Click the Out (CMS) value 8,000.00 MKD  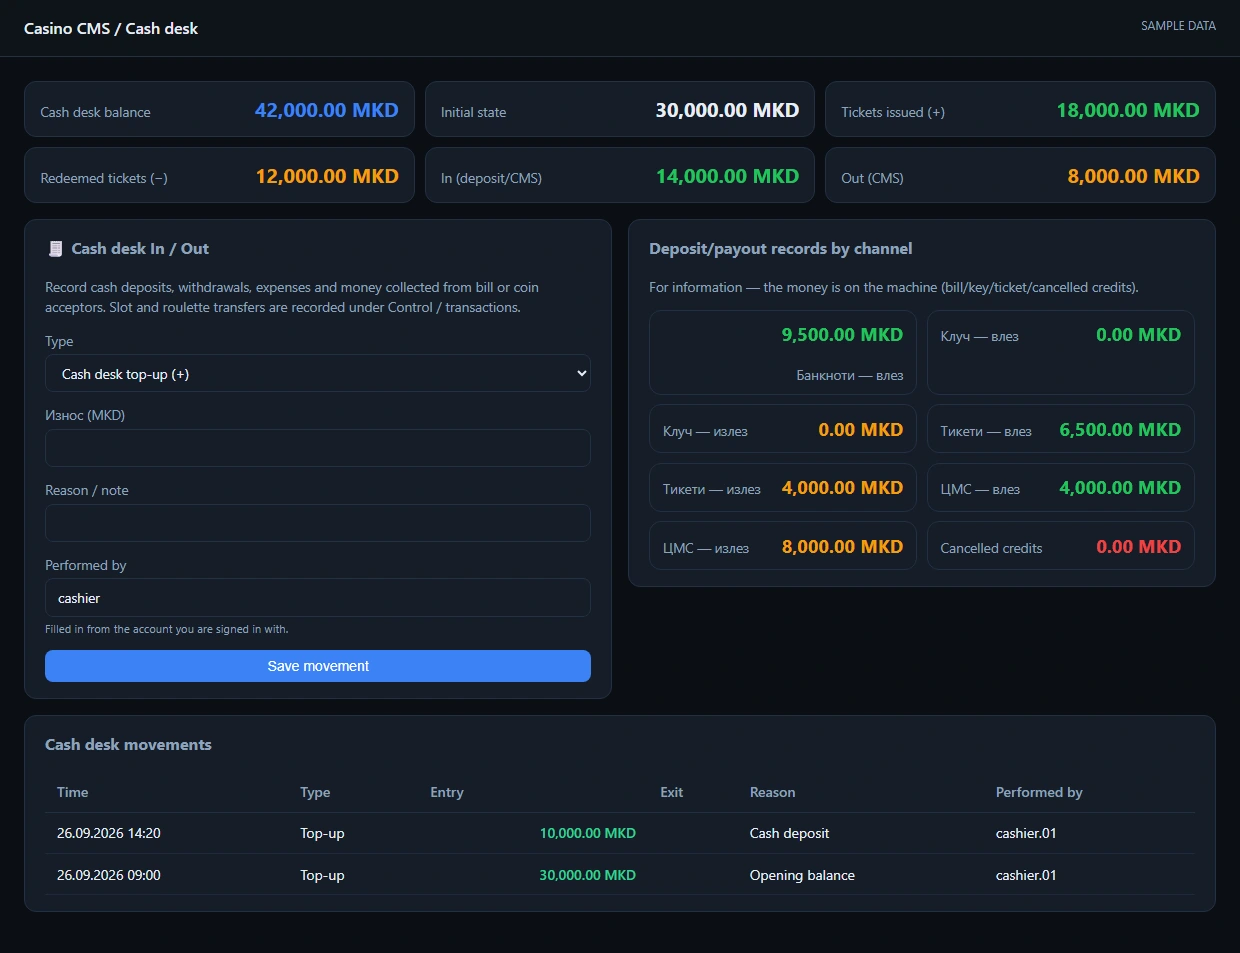click(1133, 176)
